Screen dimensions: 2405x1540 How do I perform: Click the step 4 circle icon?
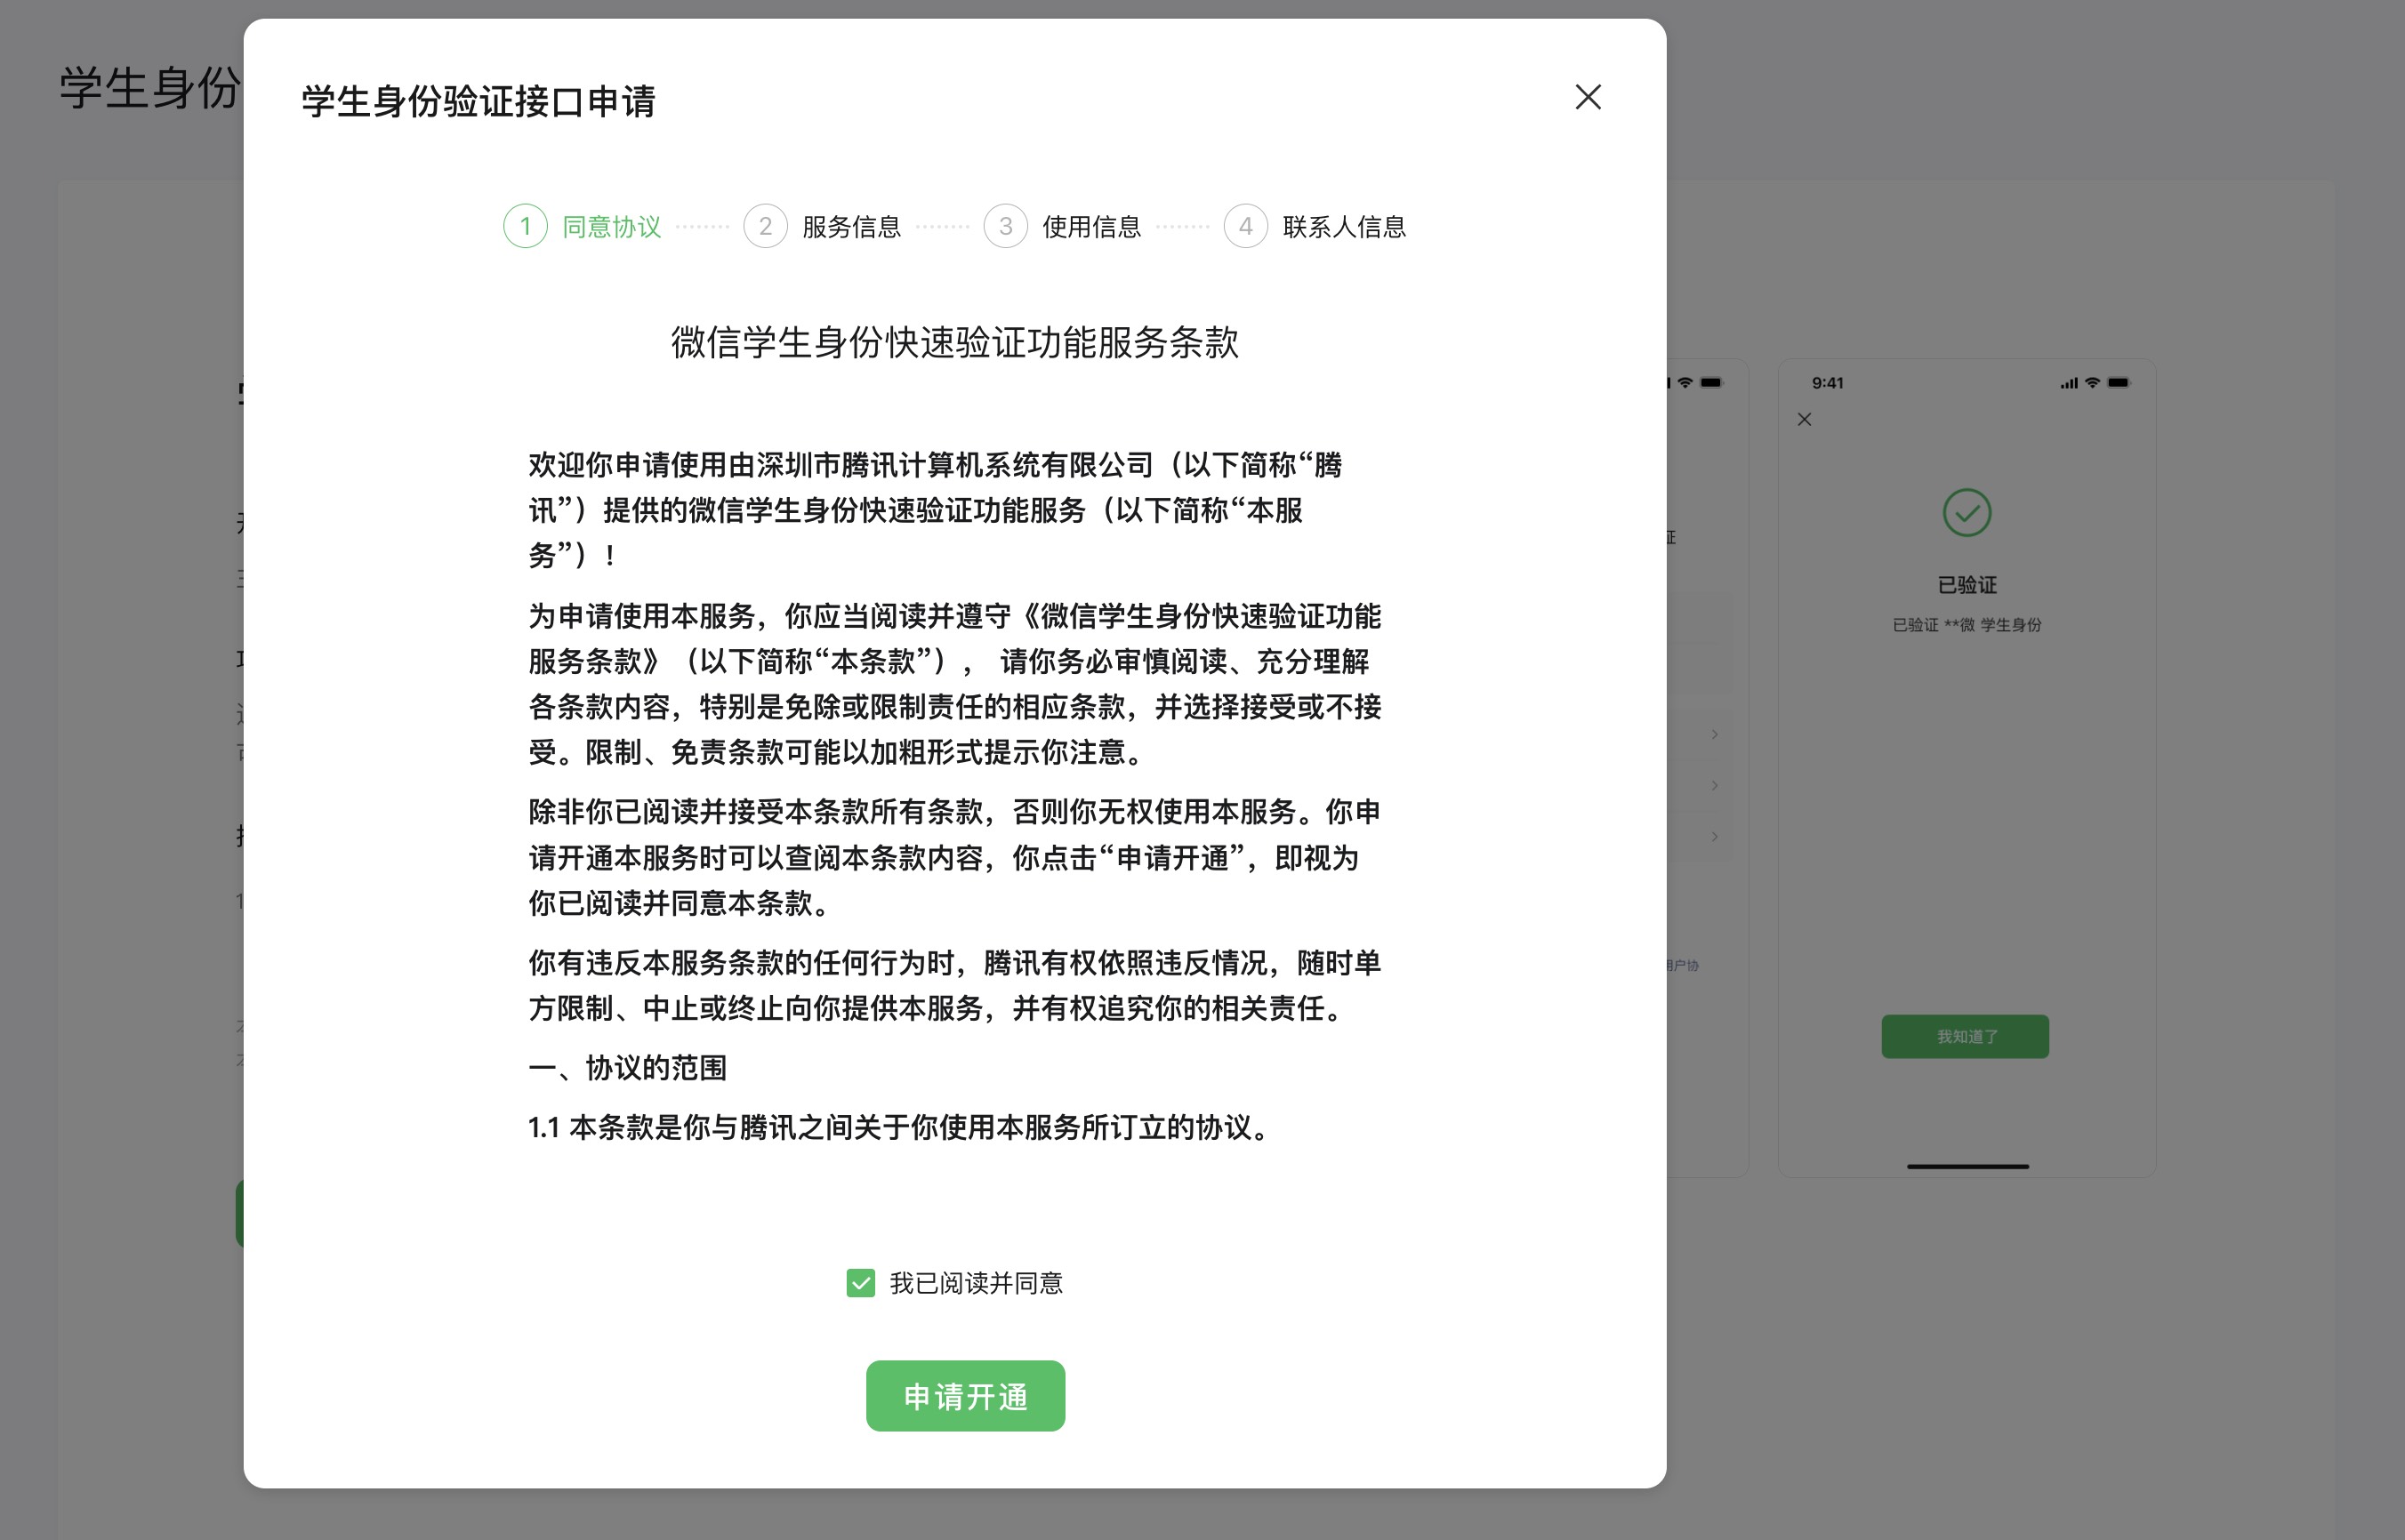click(1245, 226)
